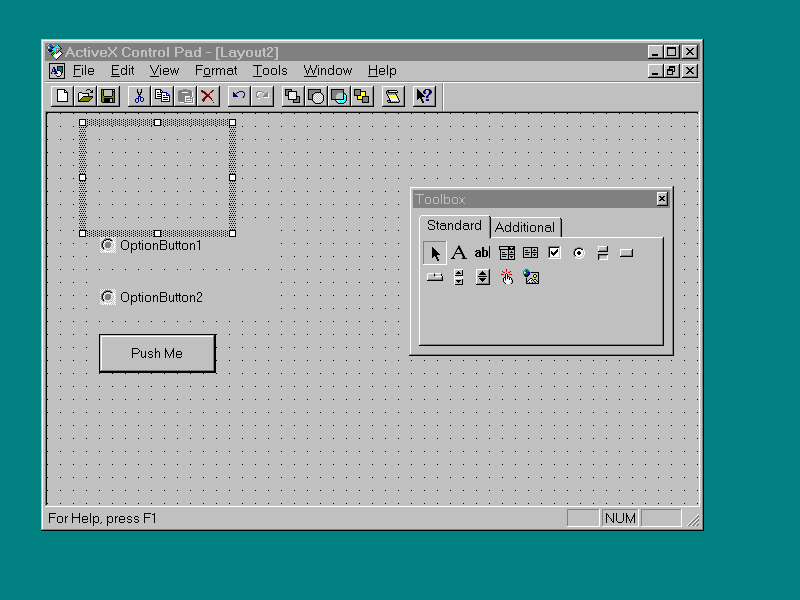Pick the Hot Spot hand tool
The height and width of the screenshot is (600, 800).
pyautogui.click(x=507, y=277)
